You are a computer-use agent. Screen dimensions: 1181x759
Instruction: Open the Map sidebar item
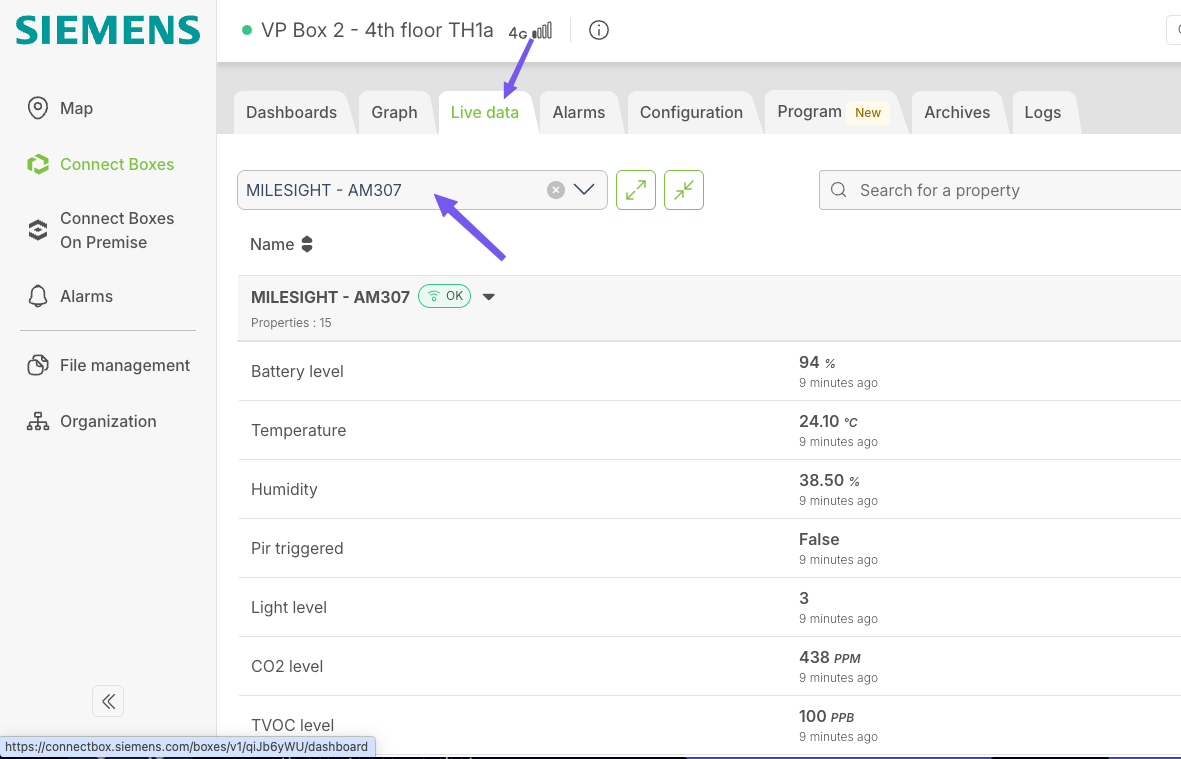pyautogui.click(x=76, y=108)
